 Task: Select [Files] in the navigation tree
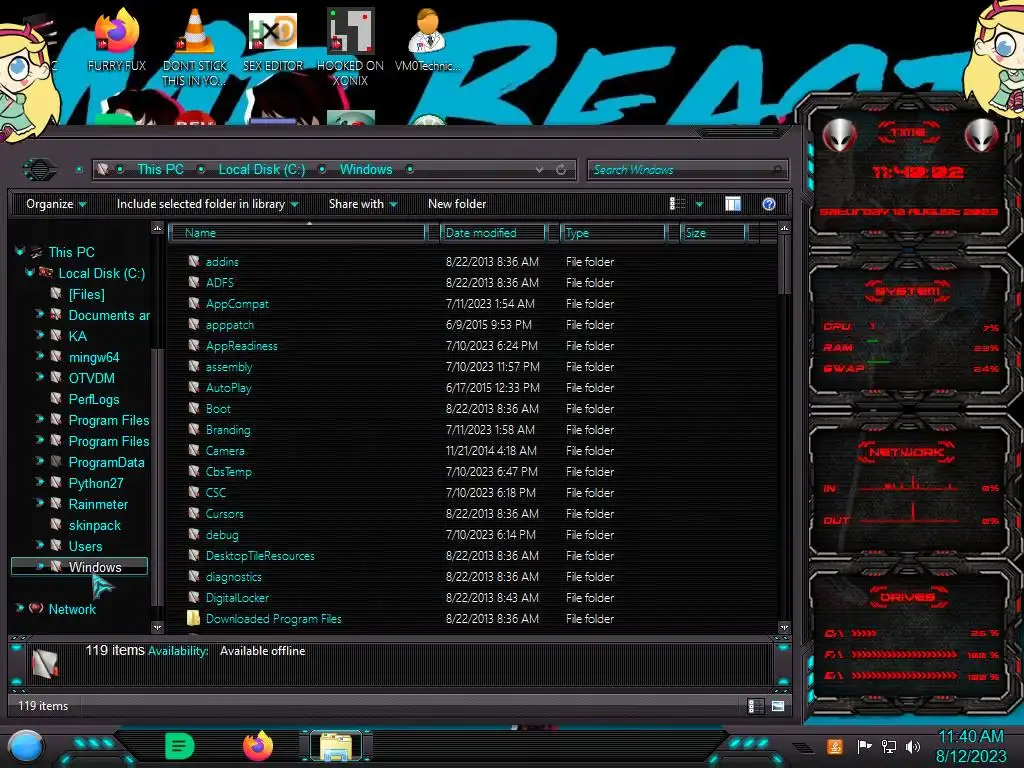[86, 295]
